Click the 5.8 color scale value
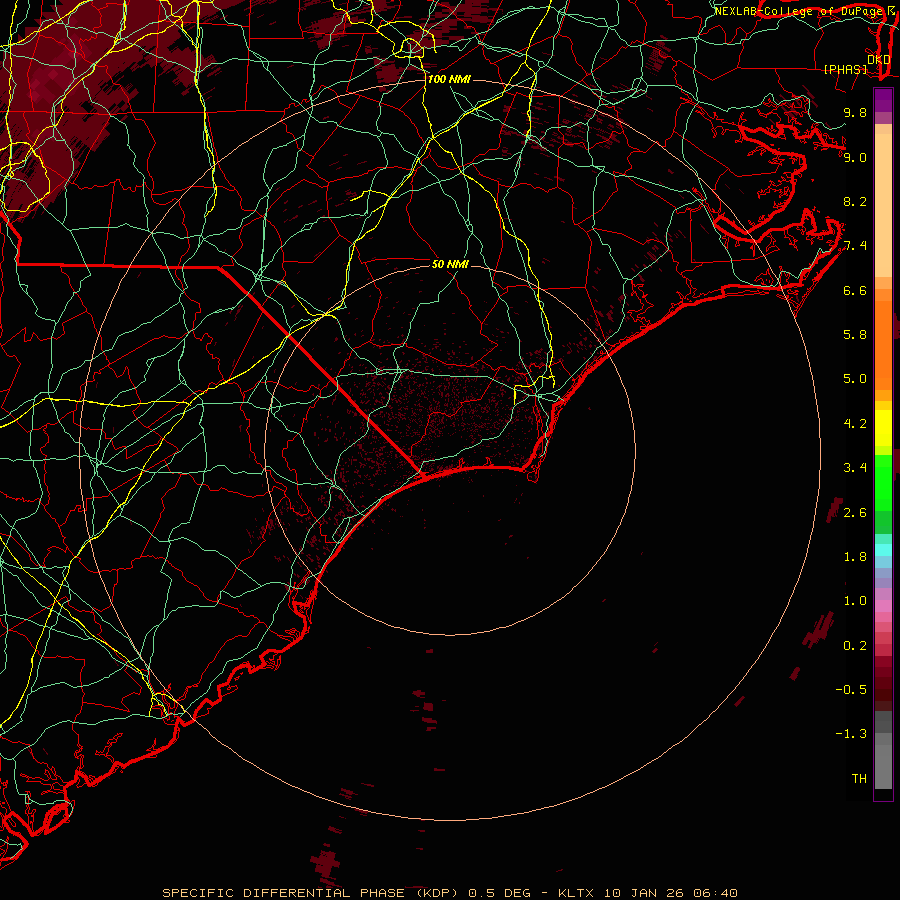The height and width of the screenshot is (900, 900). click(x=855, y=335)
